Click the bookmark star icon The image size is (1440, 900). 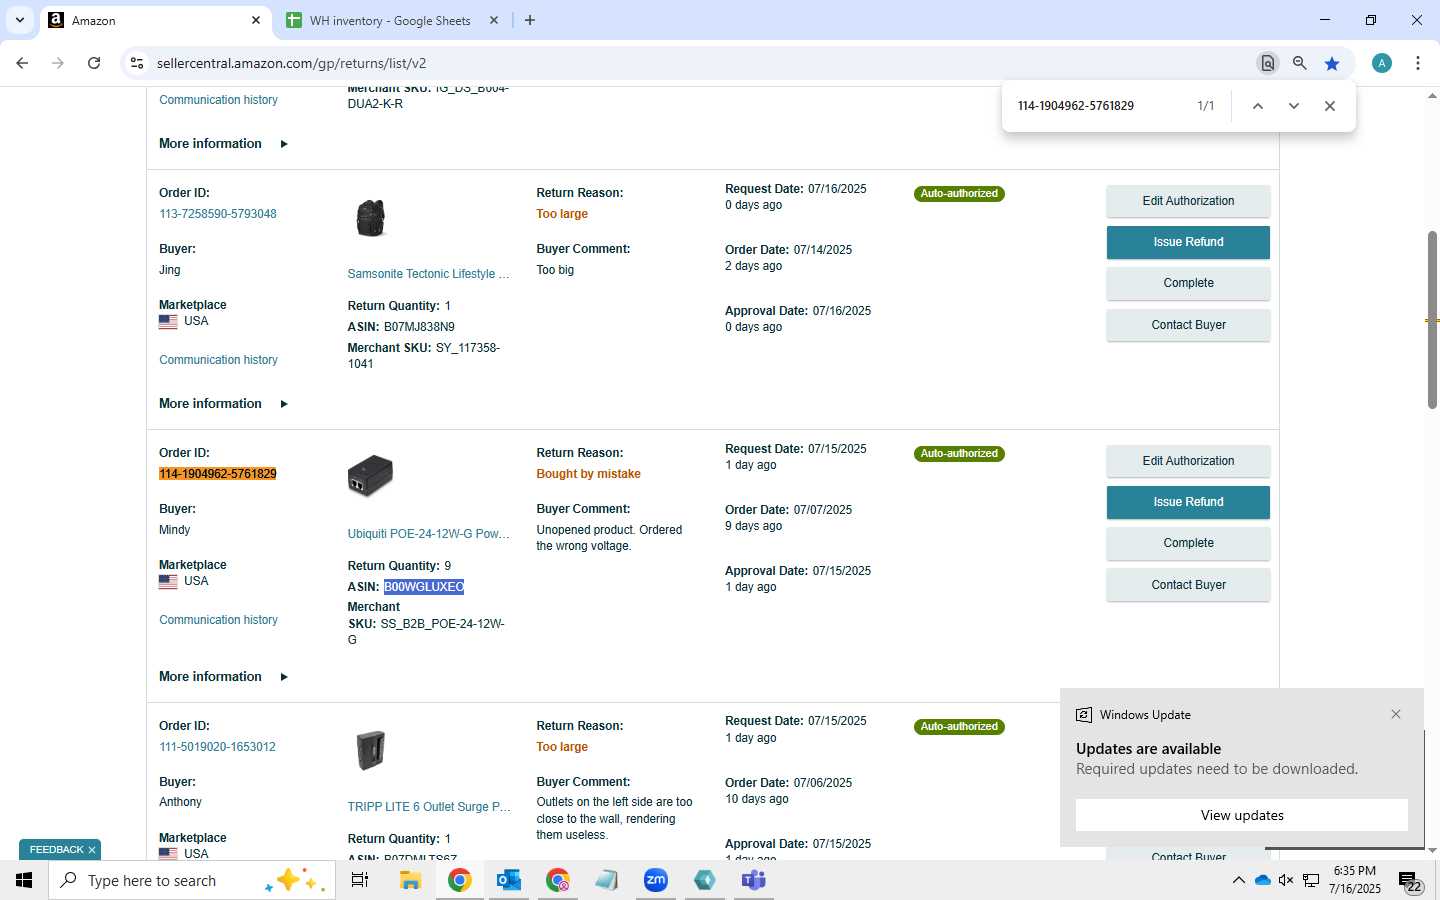1332,63
